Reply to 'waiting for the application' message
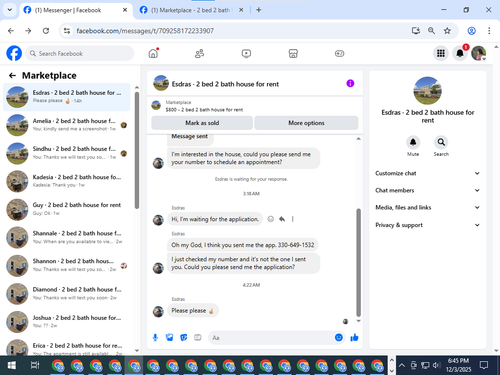The width and height of the screenshot is (500, 375). point(282,219)
